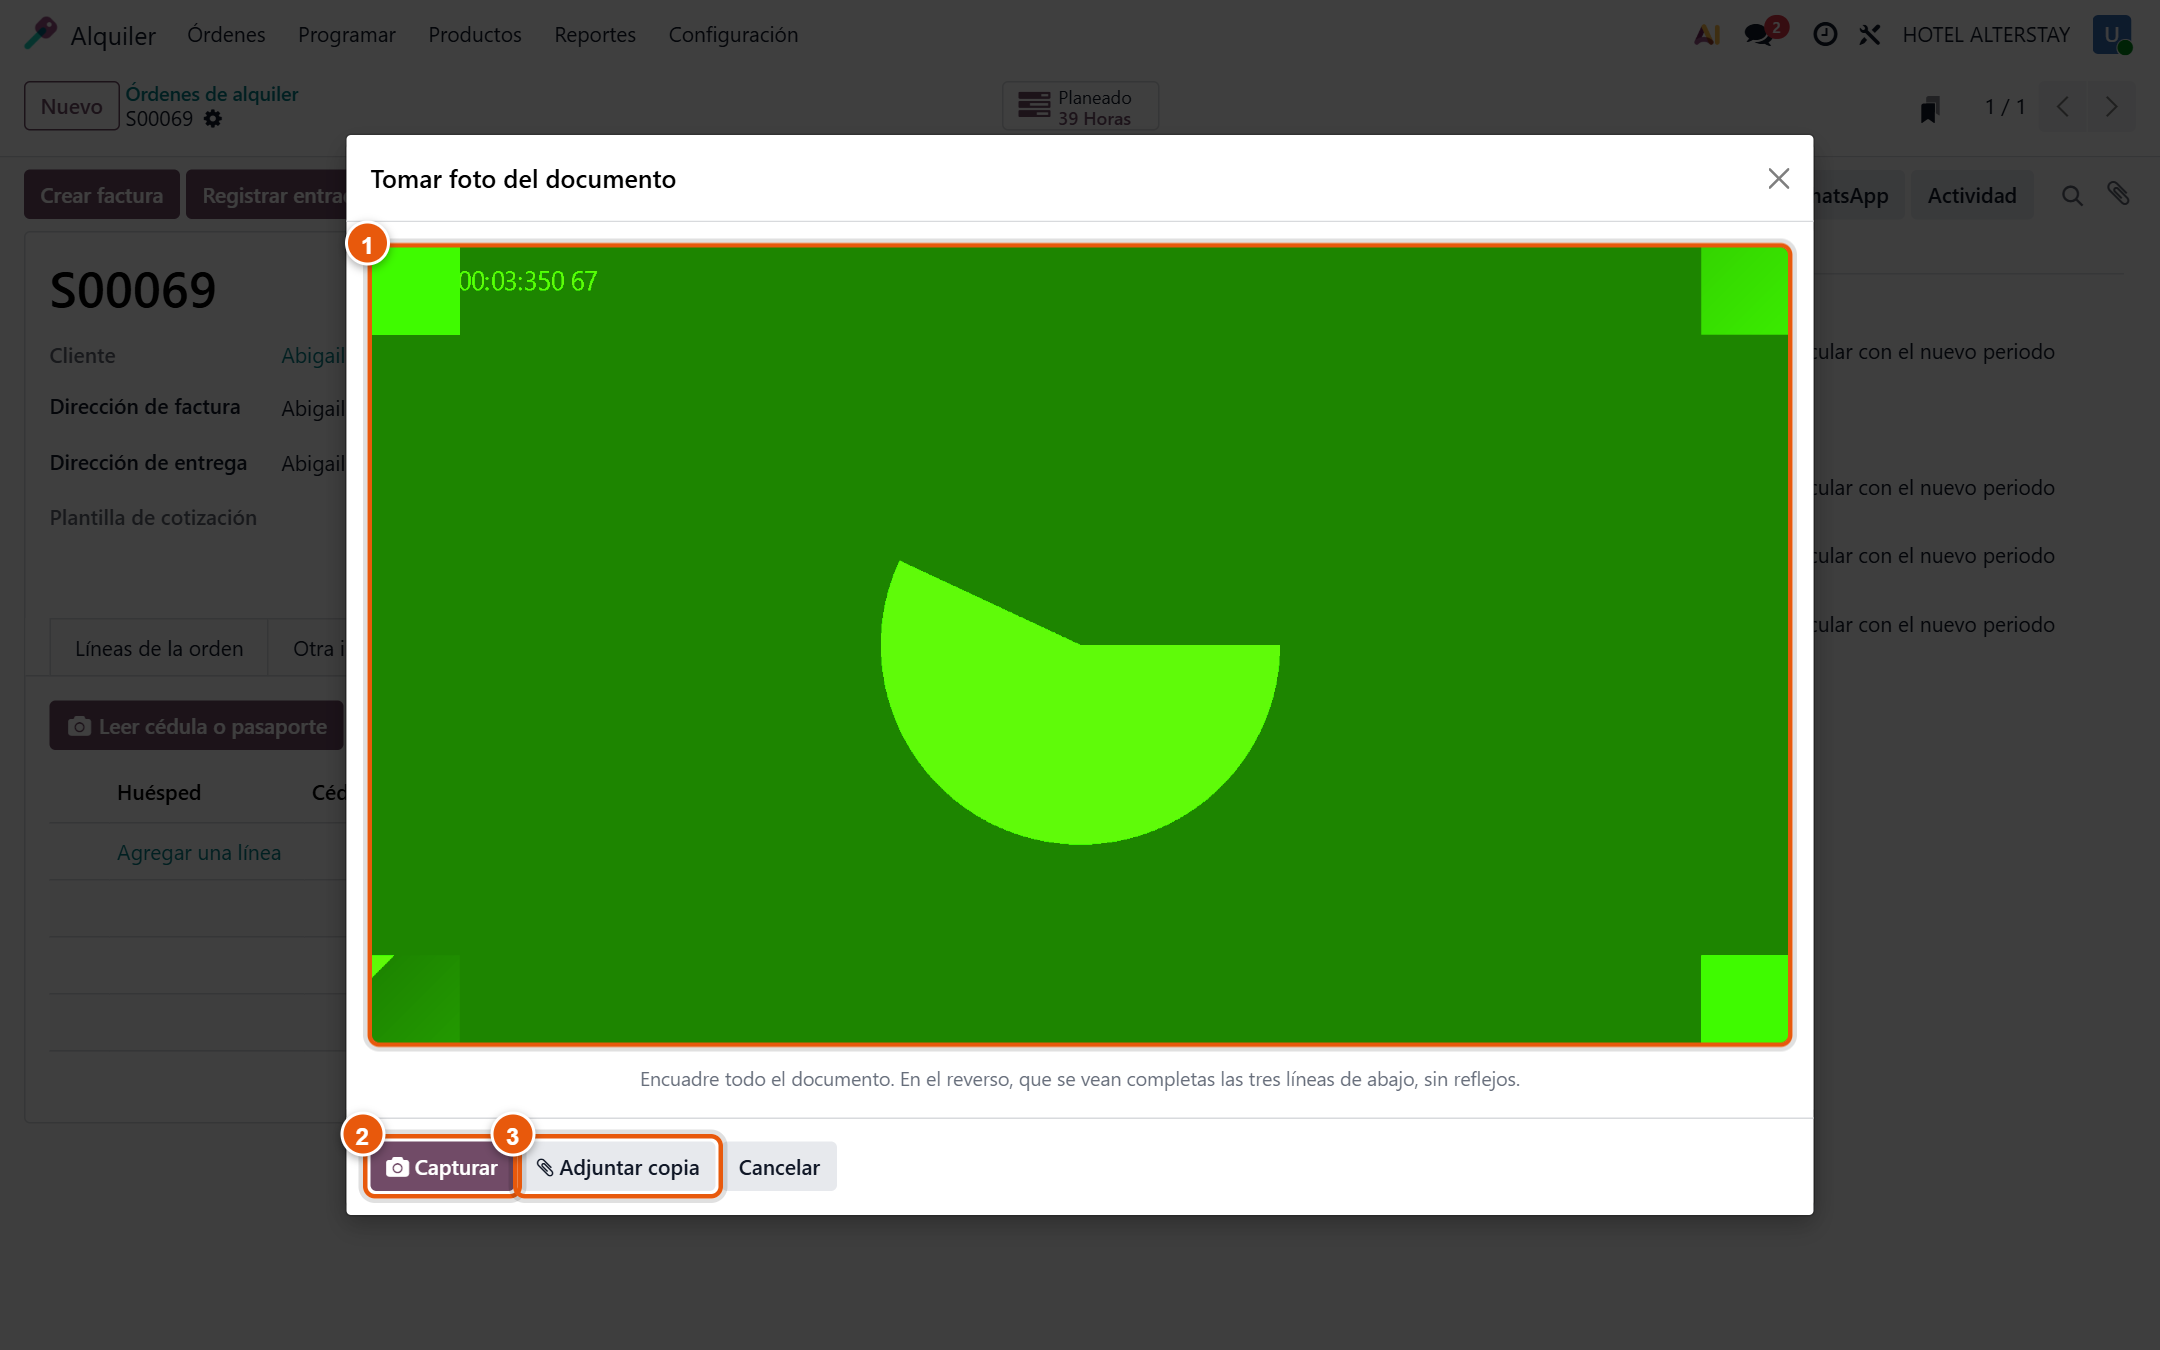
Task: Open the Productos menu
Action: (x=475, y=34)
